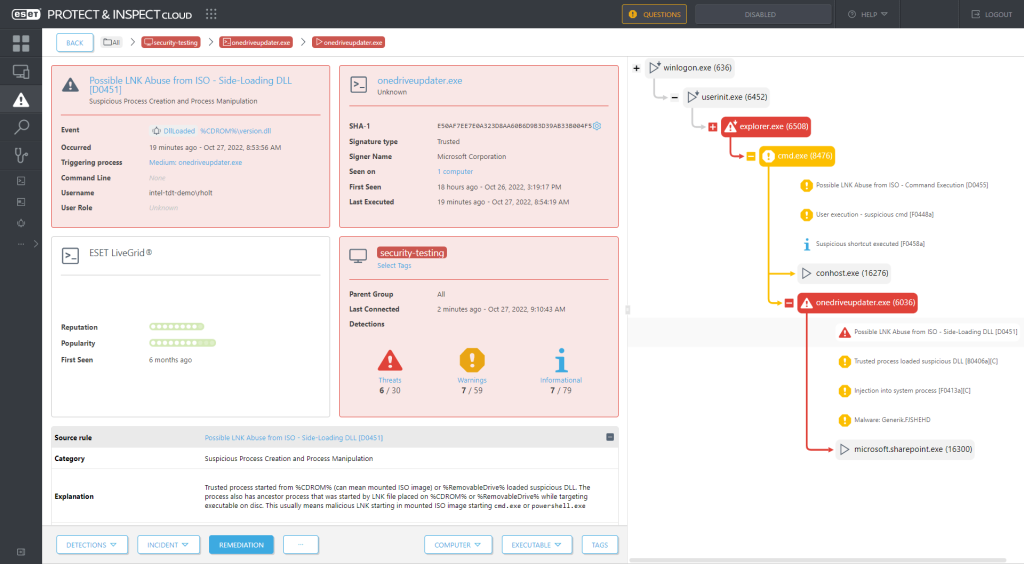
Task: Open the Detections dropdown button
Action: pyautogui.click(x=93, y=544)
